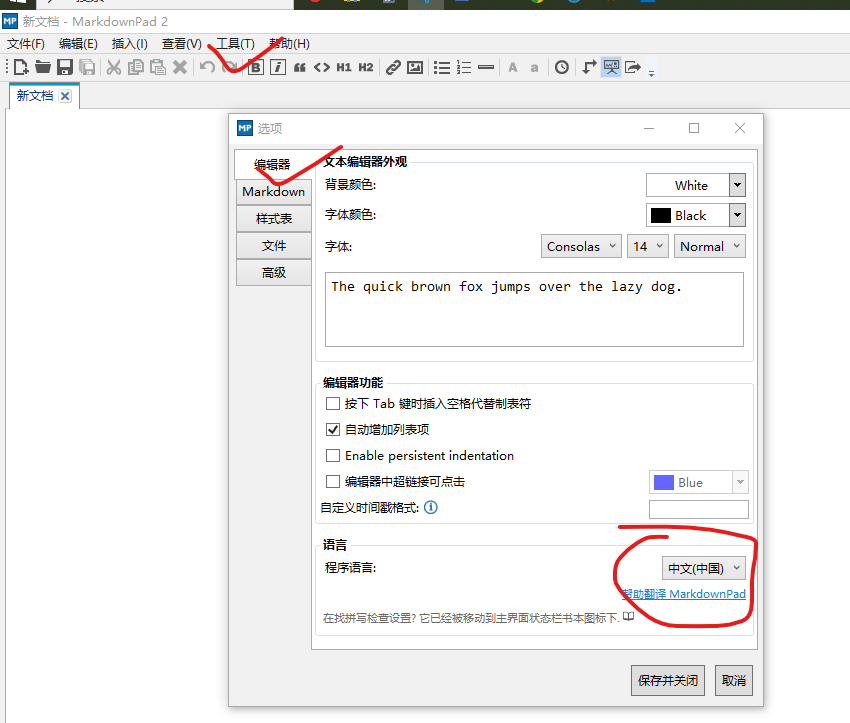Click the Copy toolbar icon

click(136, 67)
